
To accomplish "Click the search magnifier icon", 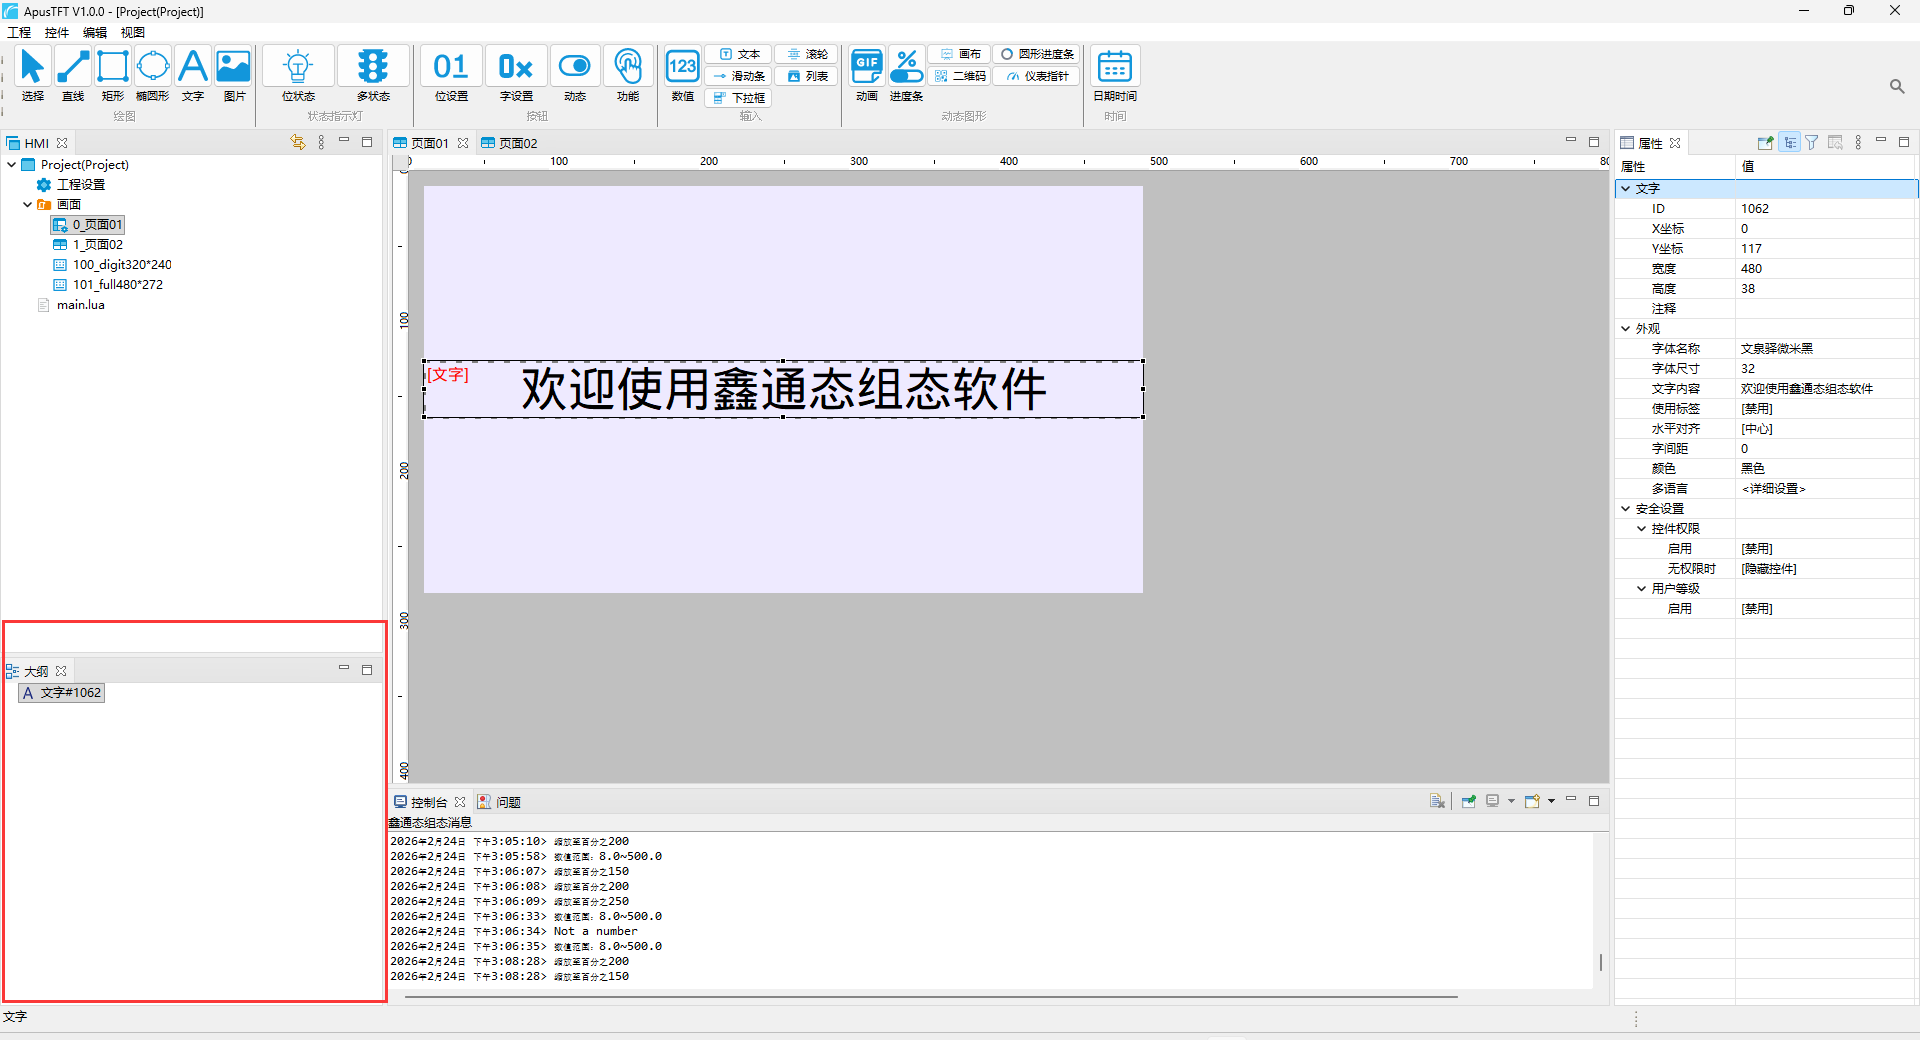I will pyautogui.click(x=1897, y=87).
